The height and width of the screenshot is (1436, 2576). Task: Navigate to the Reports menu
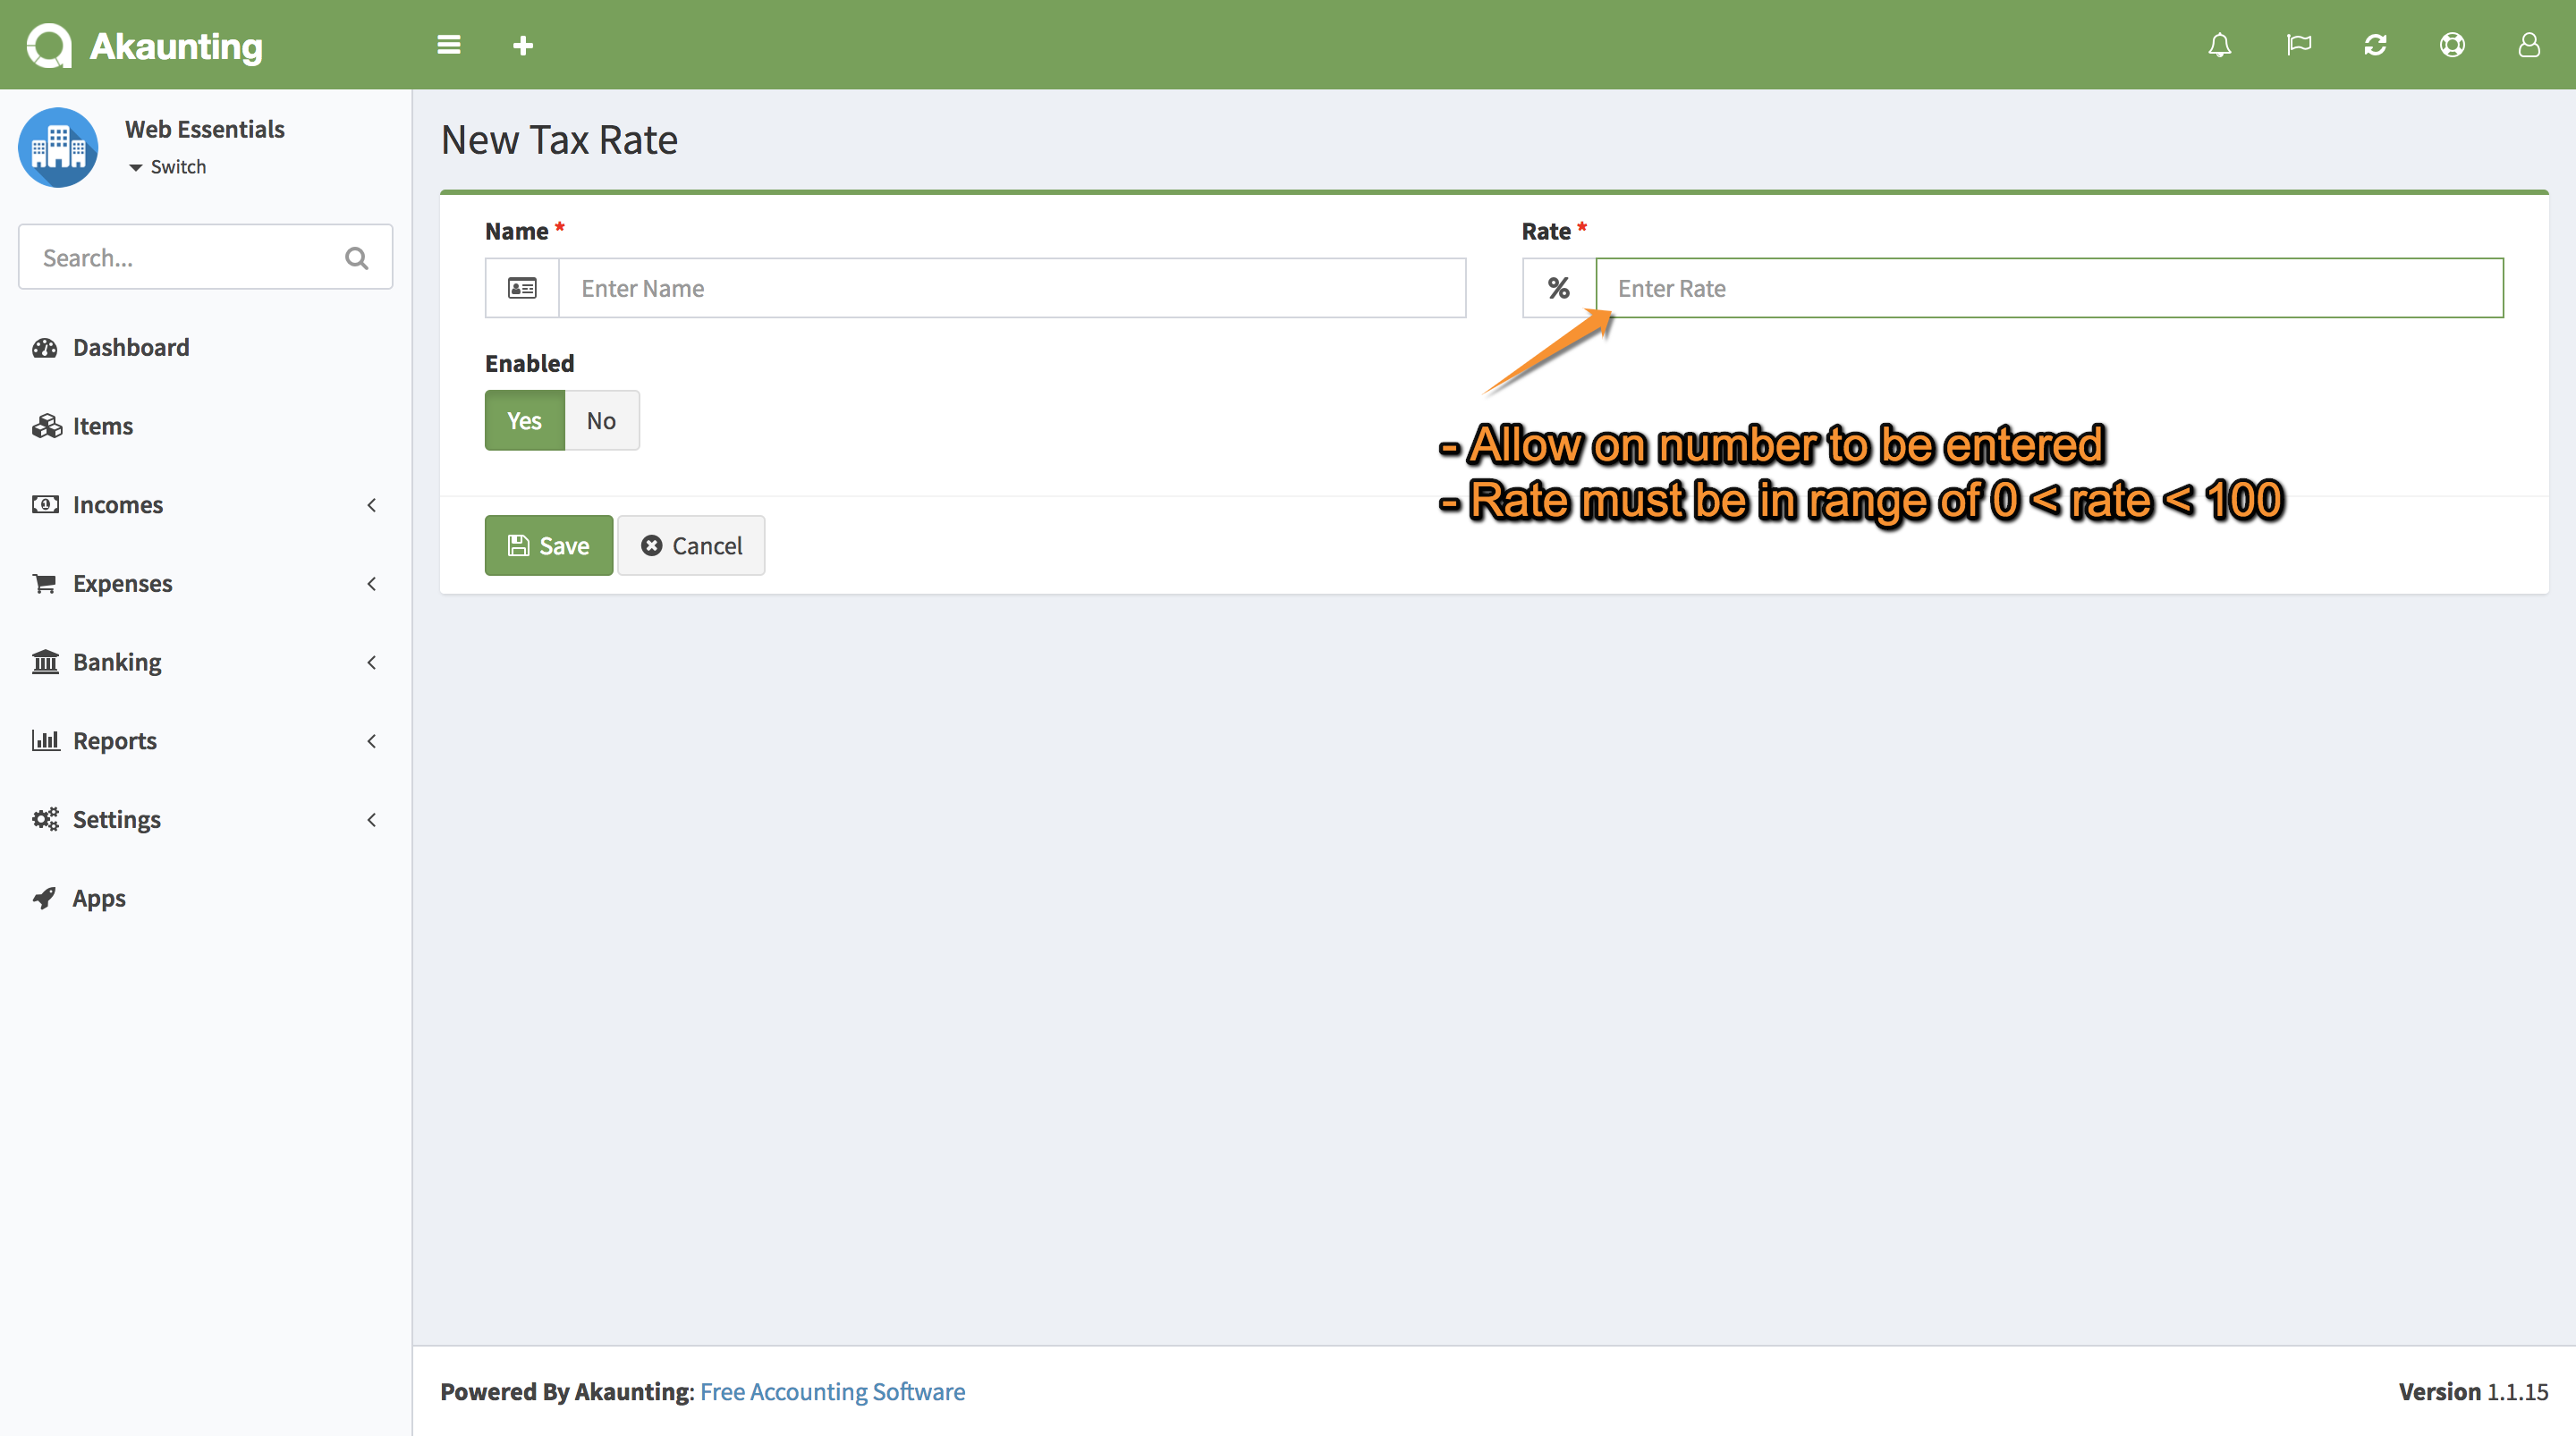point(114,740)
